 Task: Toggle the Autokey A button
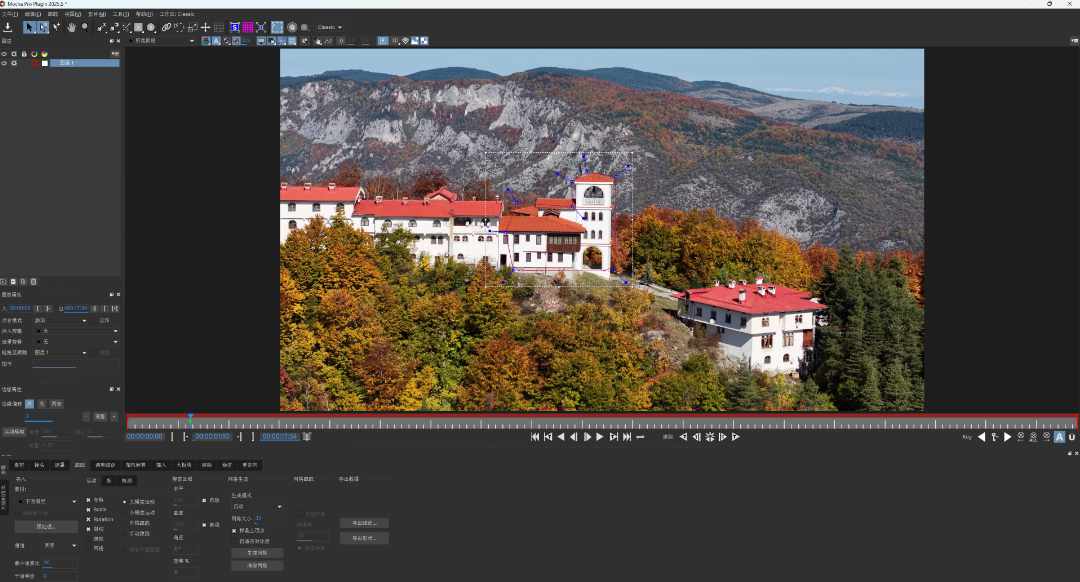[x=1059, y=437]
